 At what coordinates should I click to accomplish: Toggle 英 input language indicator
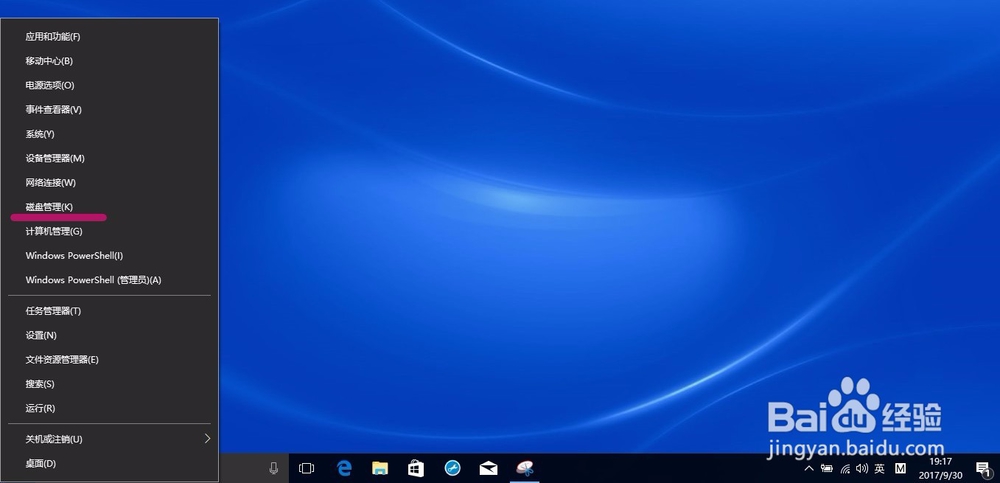[x=880, y=468]
